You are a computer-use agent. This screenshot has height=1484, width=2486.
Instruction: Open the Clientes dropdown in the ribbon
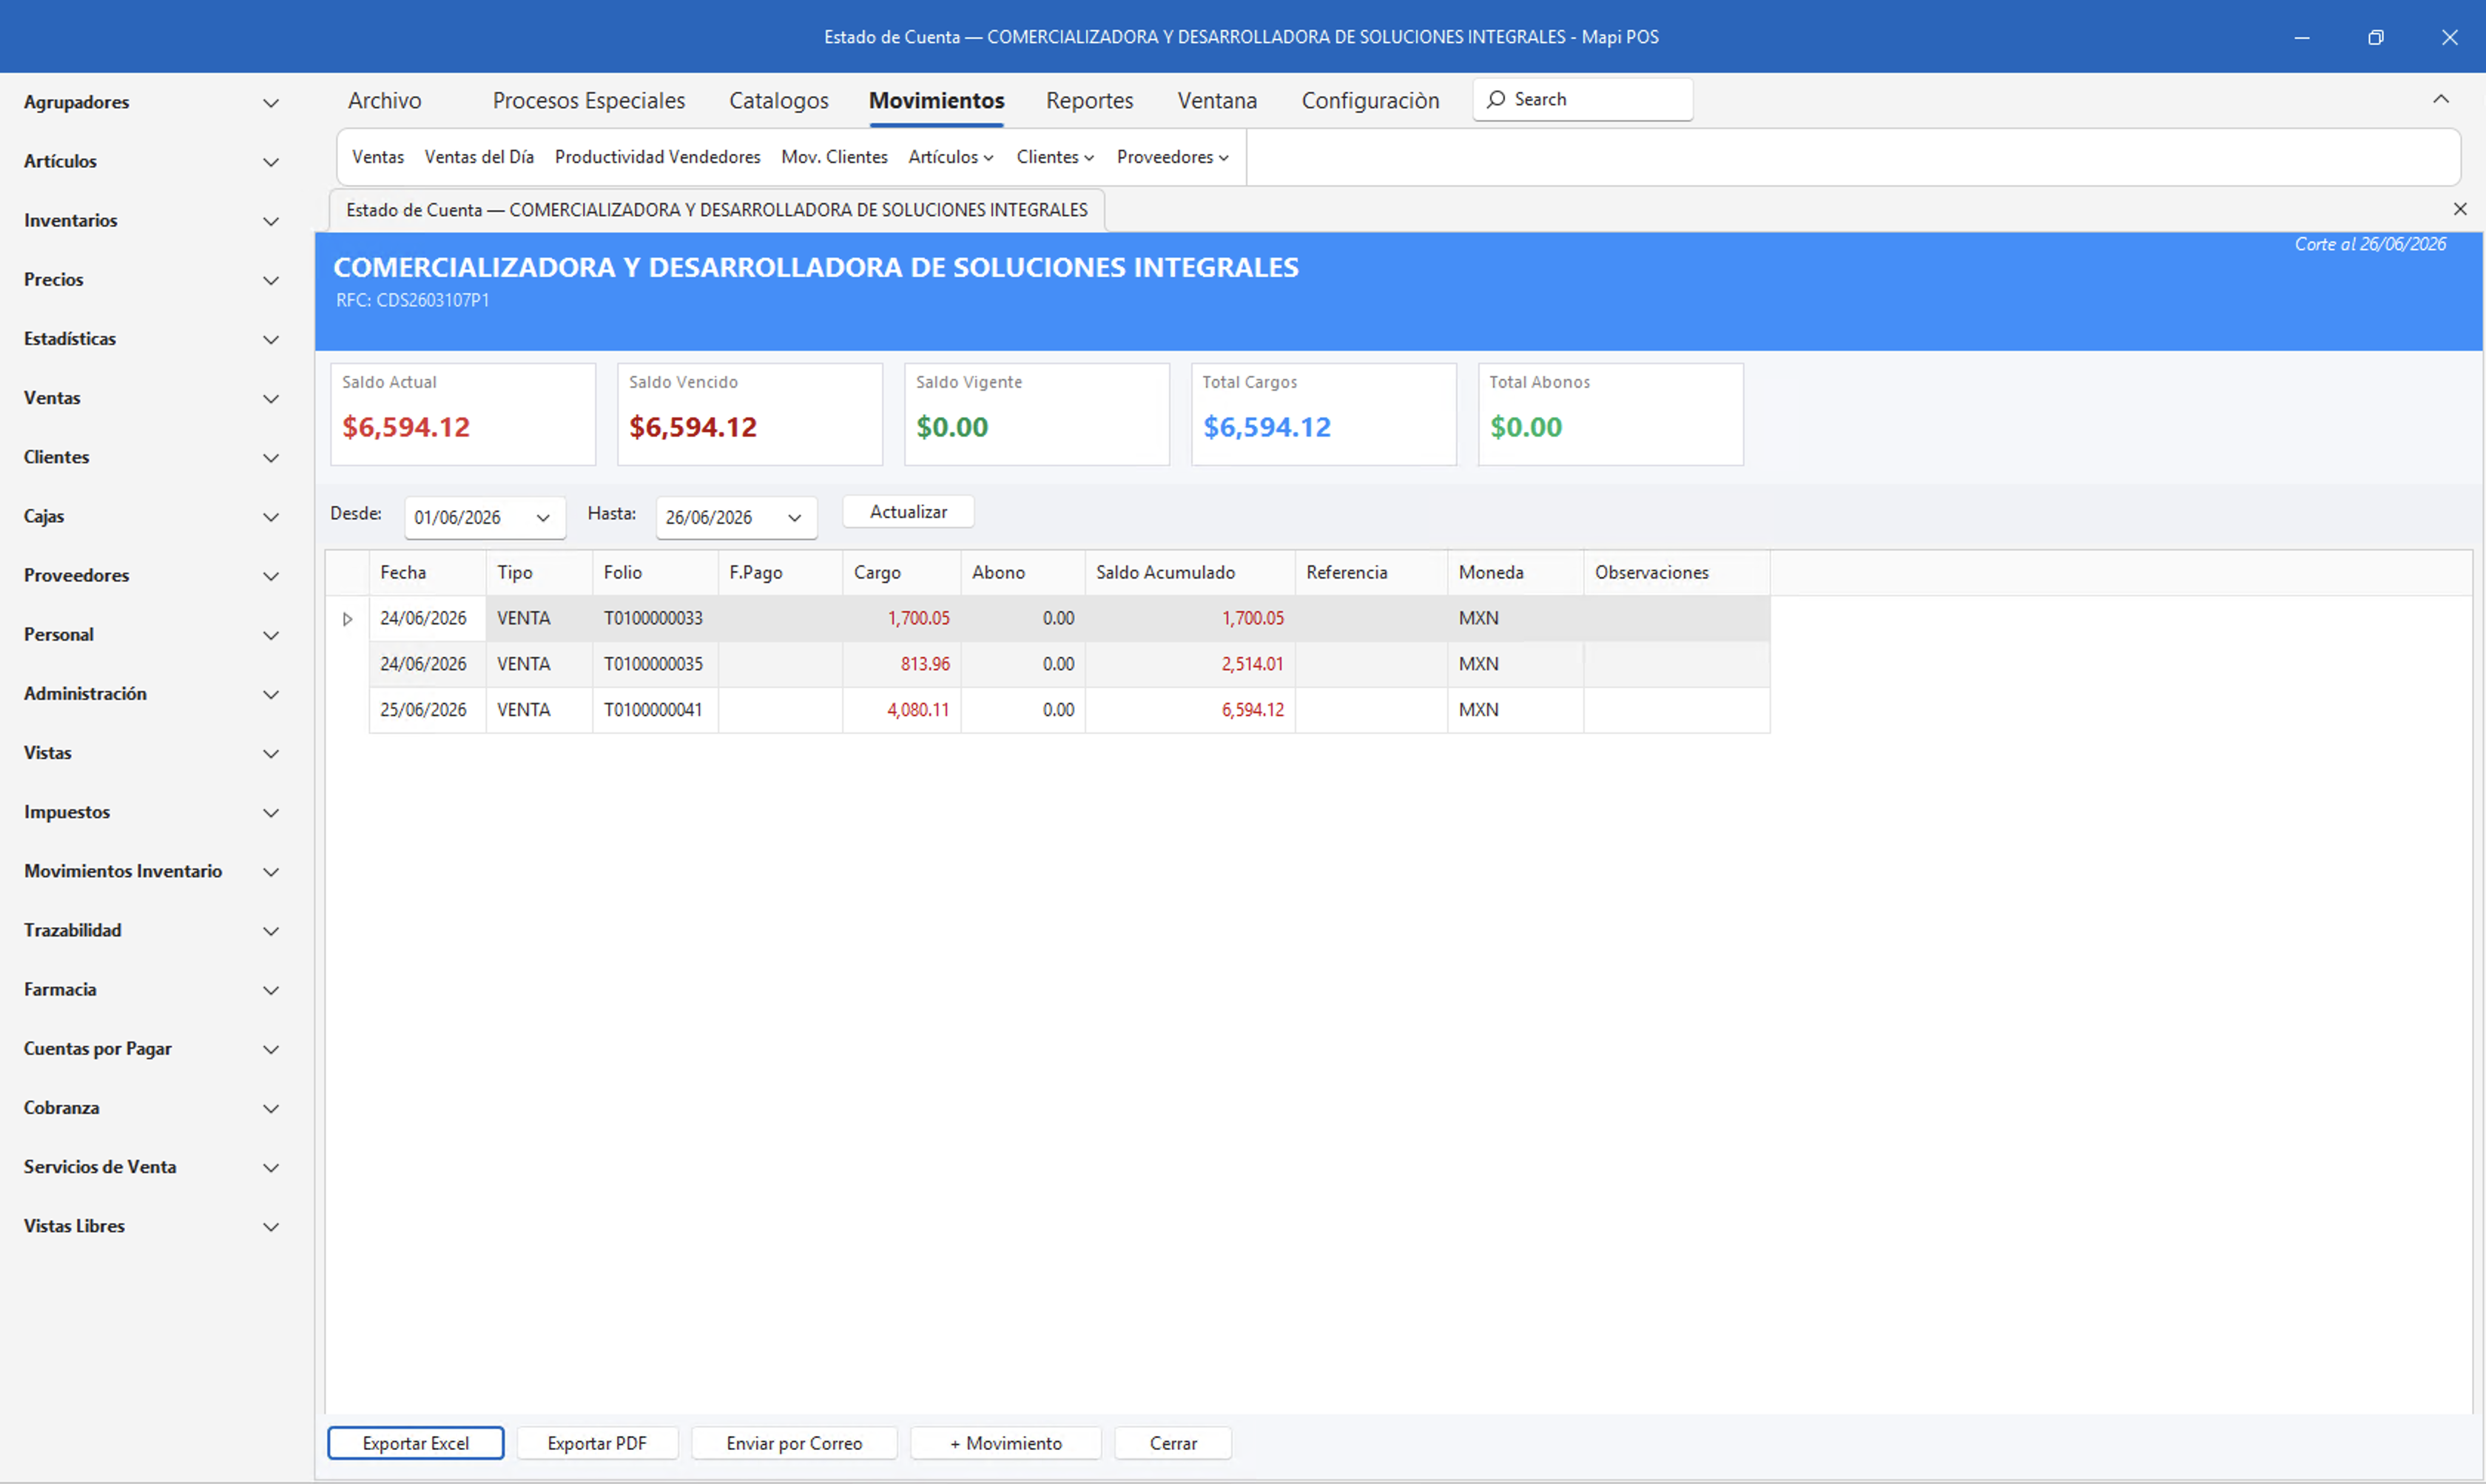pos(1055,157)
